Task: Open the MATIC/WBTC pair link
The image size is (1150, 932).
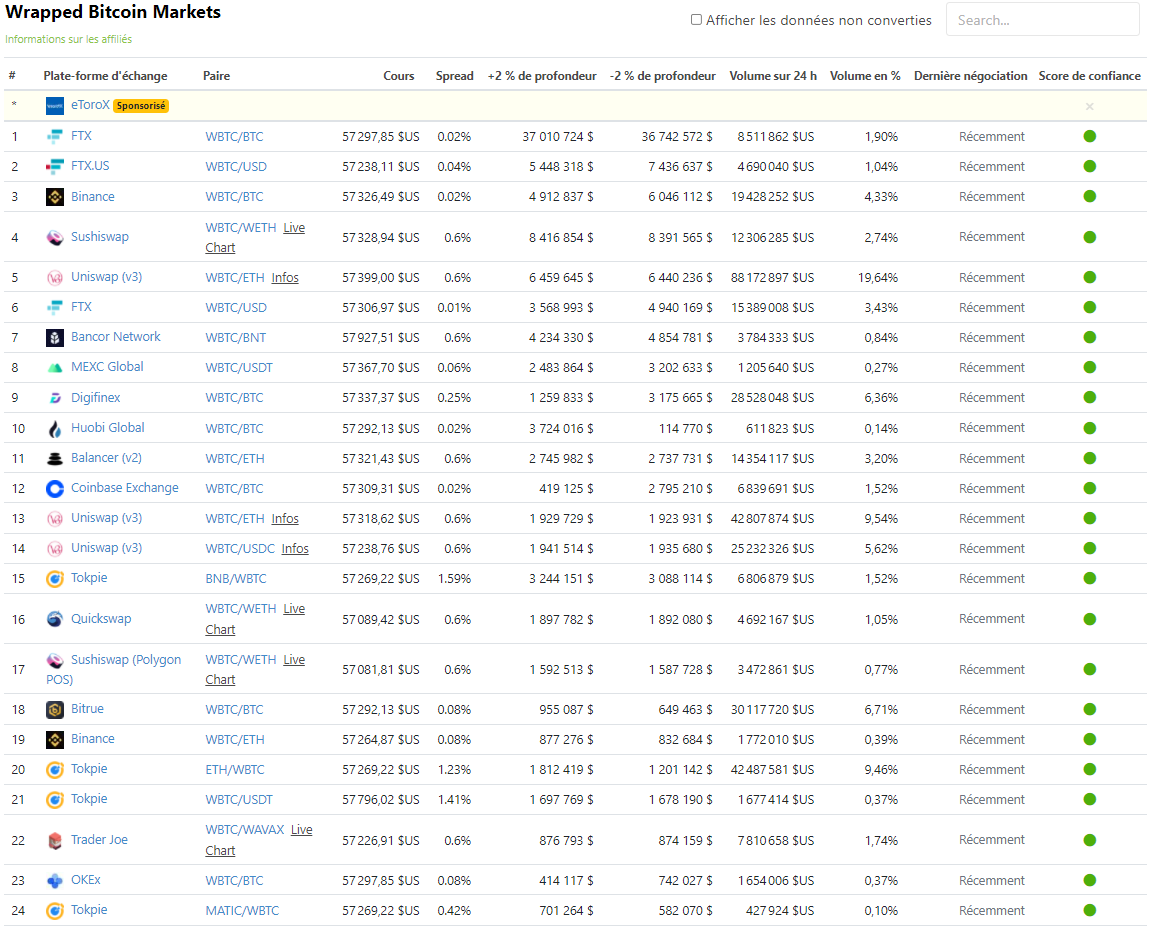Action: pyautogui.click(x=242, y=911)
